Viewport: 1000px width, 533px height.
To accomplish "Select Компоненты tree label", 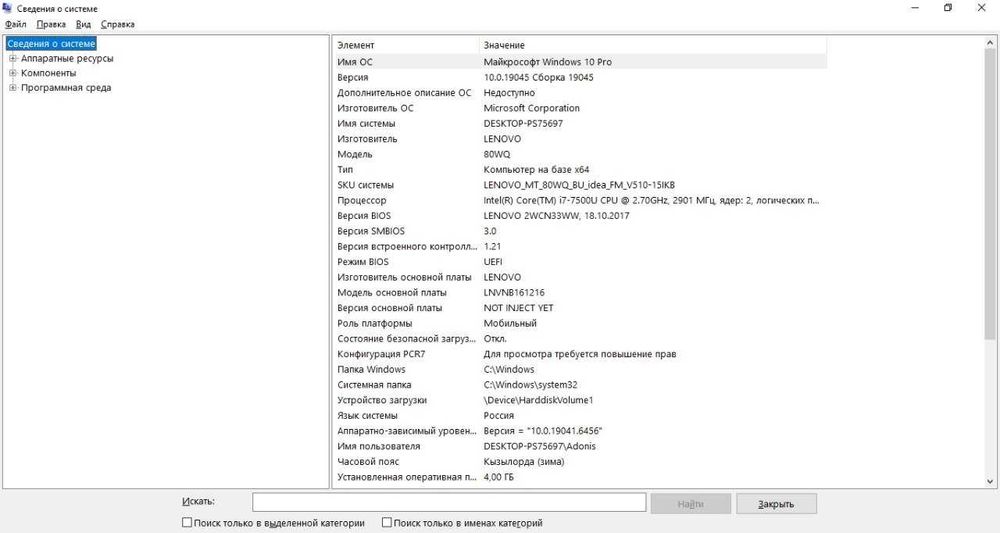I will 48,73.
